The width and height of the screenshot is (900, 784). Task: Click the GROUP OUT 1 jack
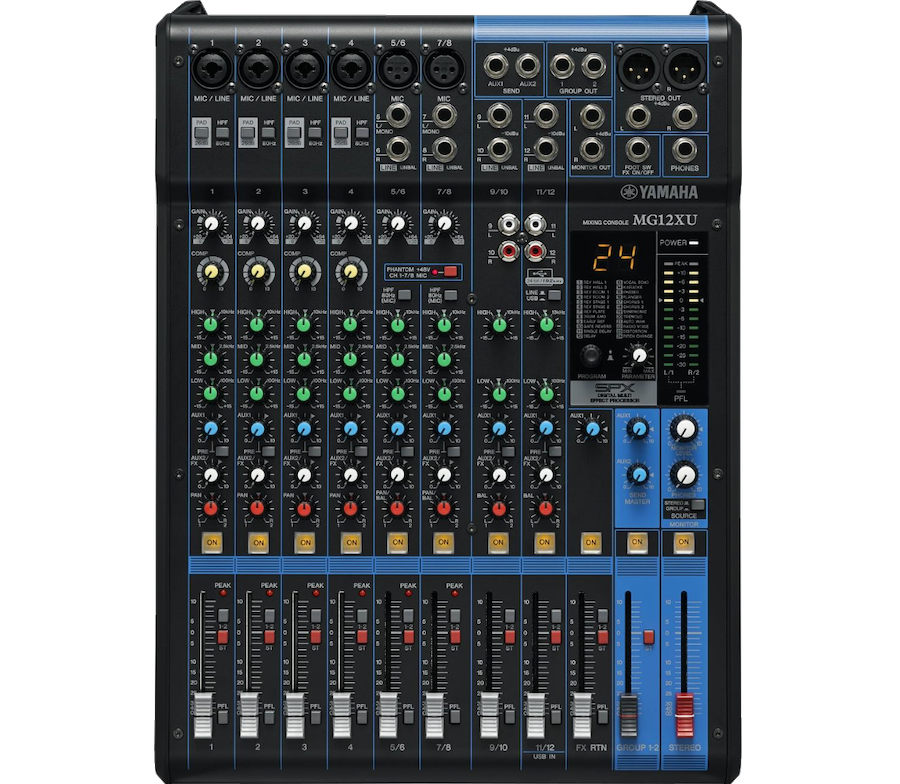click(x=561, y=66)
